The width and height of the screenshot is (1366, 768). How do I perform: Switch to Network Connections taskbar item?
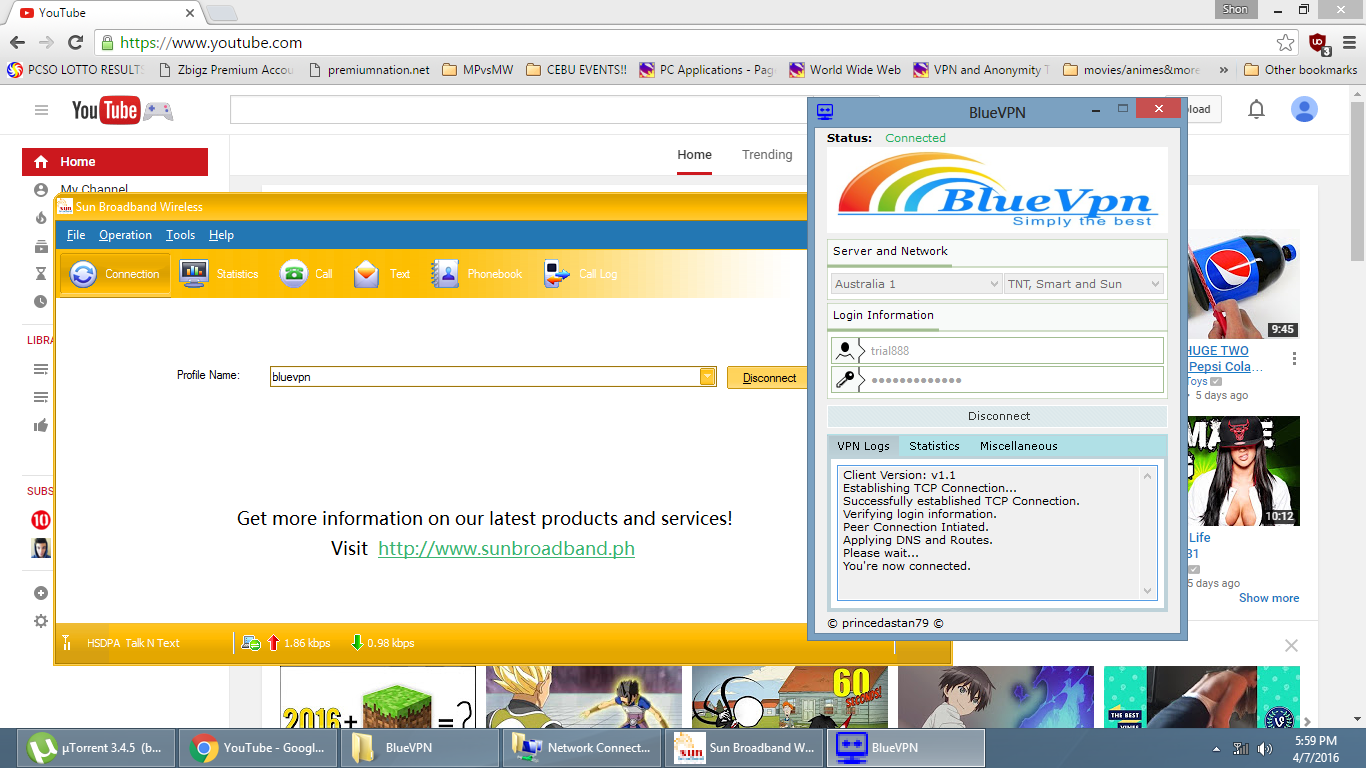coord(583,748)
